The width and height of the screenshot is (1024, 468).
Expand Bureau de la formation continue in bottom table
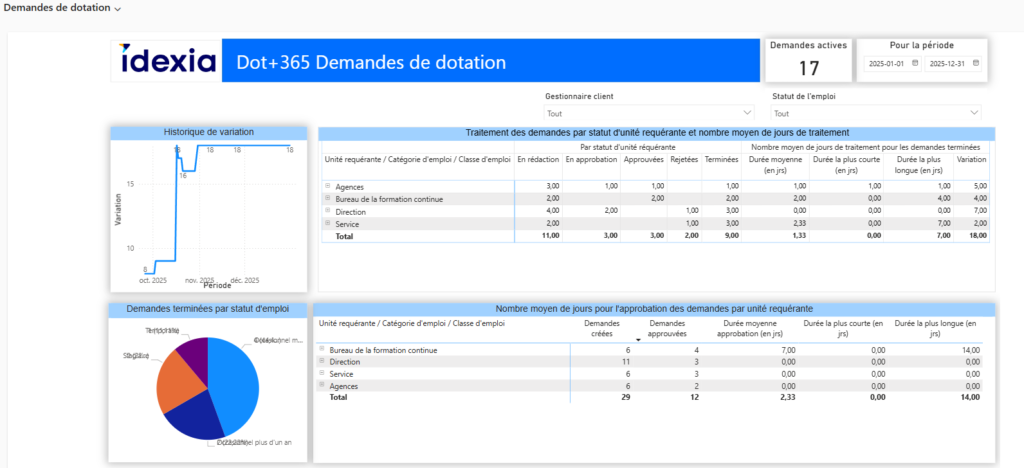pyautogui.click(x=321, y=350)
